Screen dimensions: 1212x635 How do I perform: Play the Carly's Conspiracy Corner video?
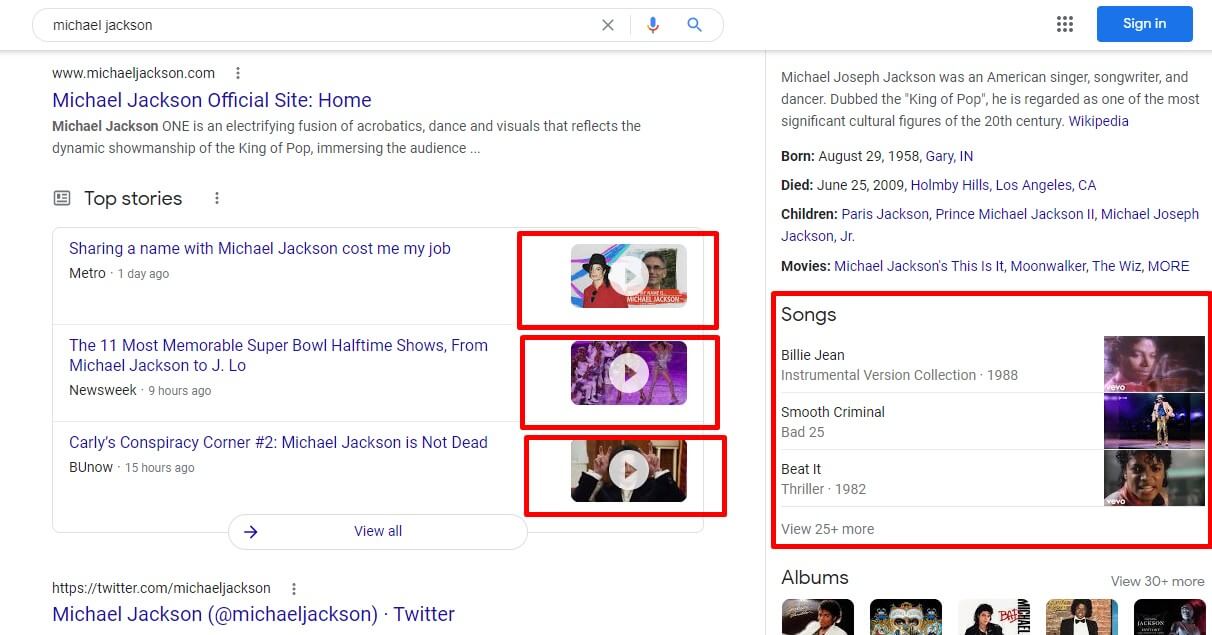click(x=629, y=470)
